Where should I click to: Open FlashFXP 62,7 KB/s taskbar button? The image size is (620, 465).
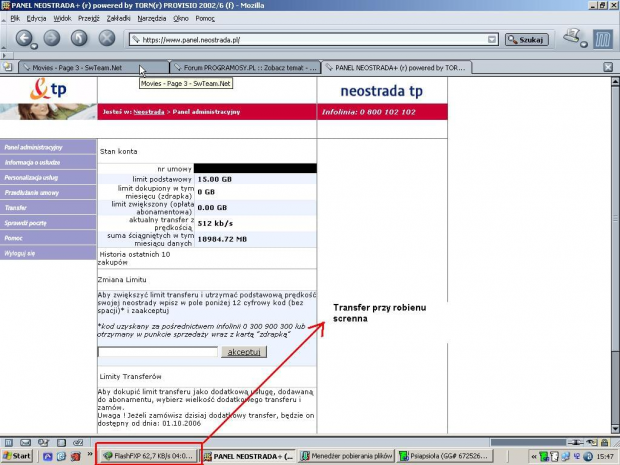149,456
